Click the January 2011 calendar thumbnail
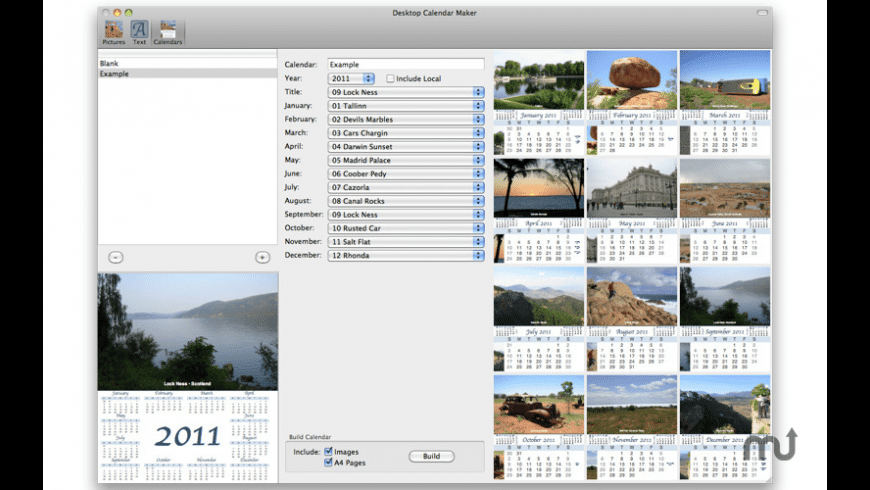 (539, 102)
